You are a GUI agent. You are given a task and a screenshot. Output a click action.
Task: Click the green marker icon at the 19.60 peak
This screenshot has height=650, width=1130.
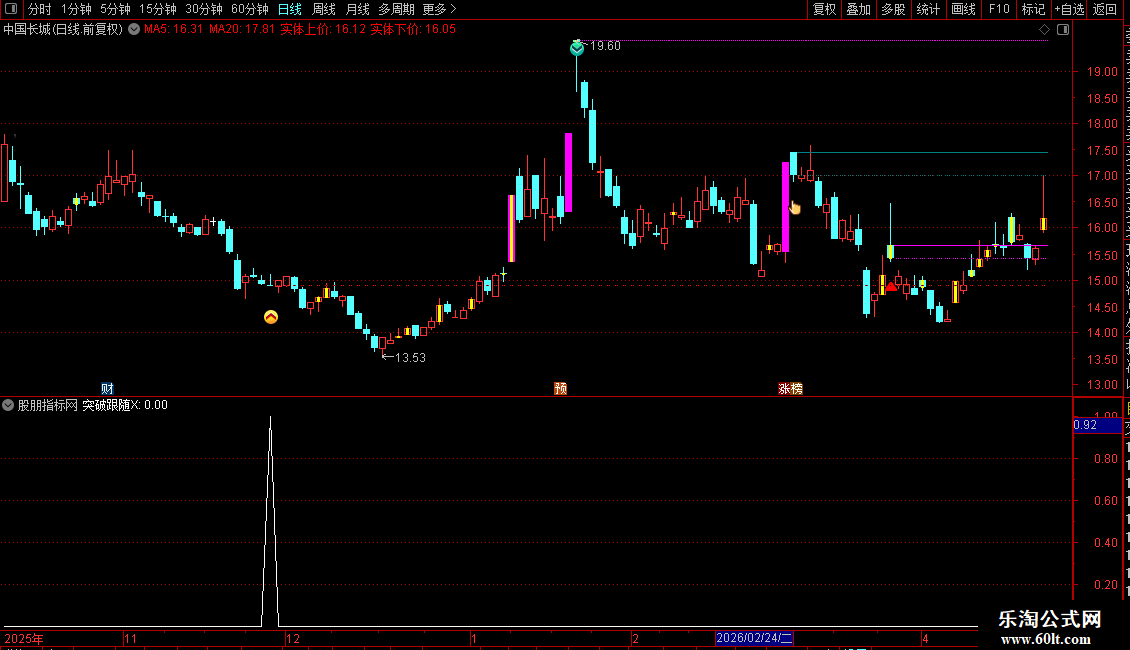click(x=577, y=48)
